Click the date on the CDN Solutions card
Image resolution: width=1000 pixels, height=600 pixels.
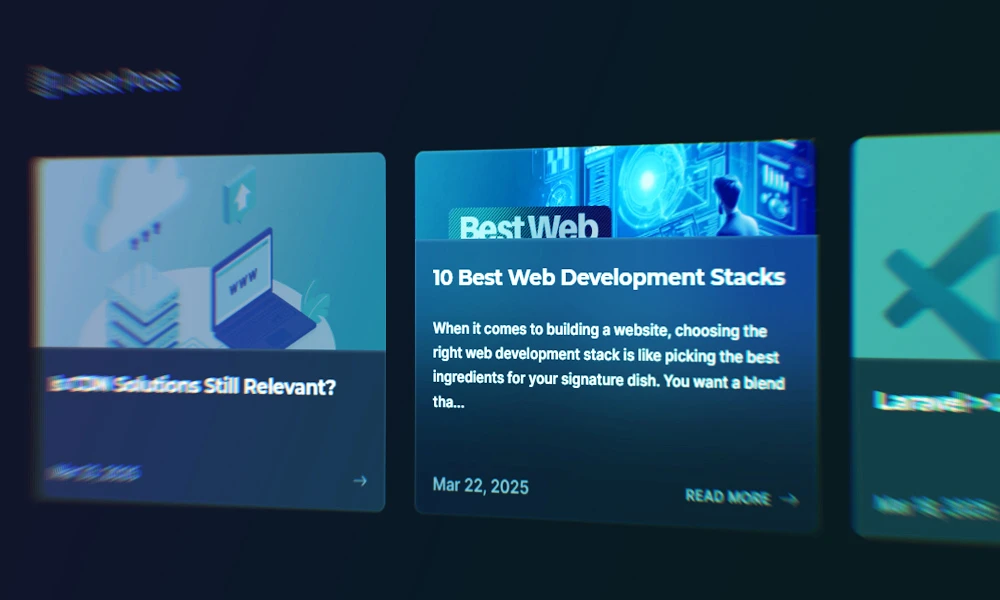click(93, 472)
